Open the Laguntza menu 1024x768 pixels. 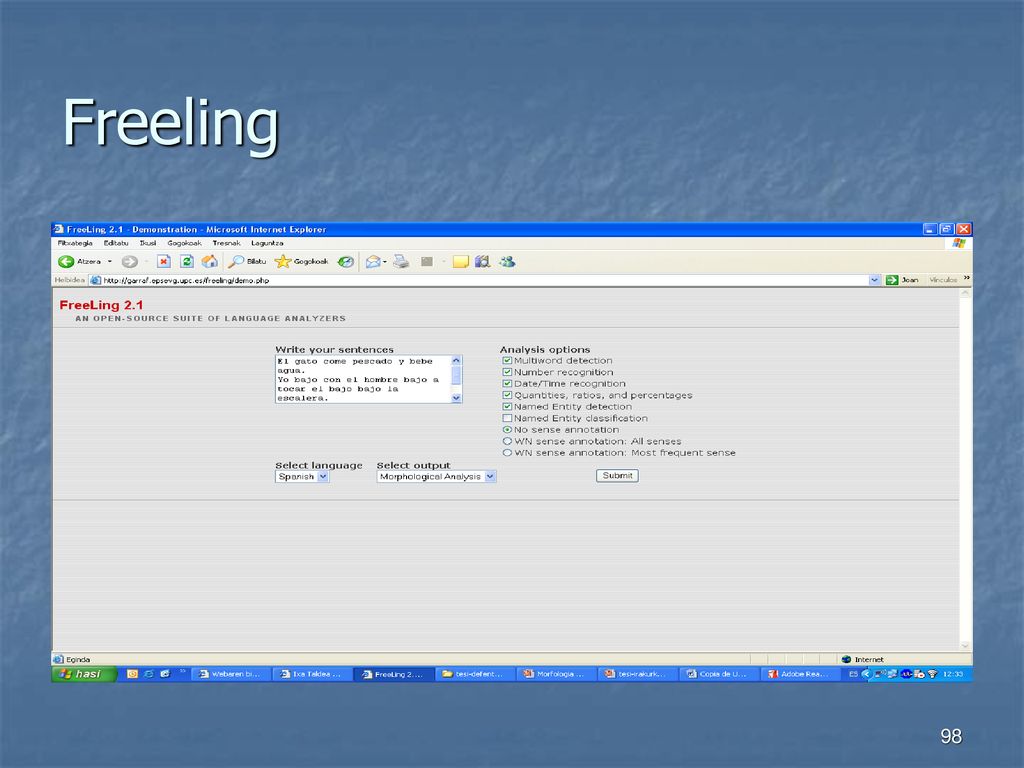click(267, 243)
